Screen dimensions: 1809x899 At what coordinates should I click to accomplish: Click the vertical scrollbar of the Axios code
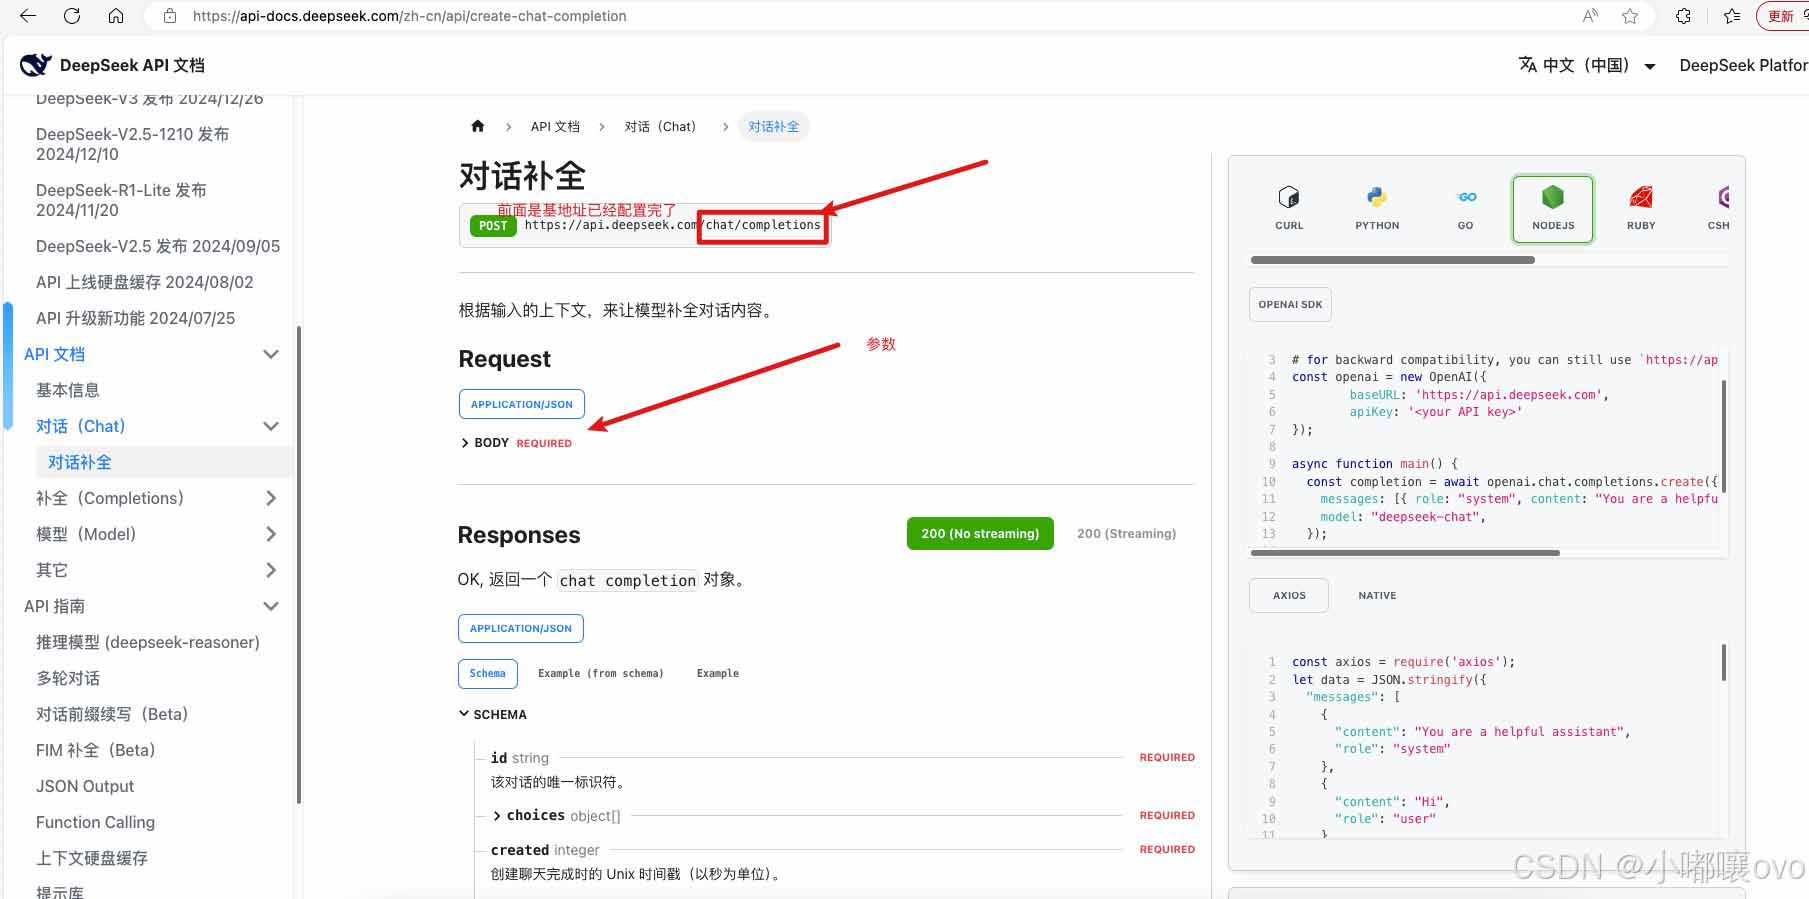coord(1723,662)
